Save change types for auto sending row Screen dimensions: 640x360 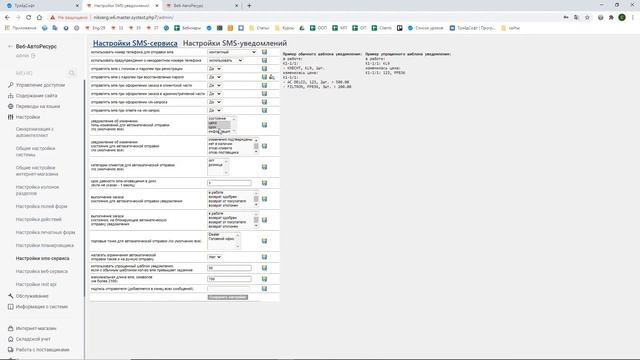[264, 125]
